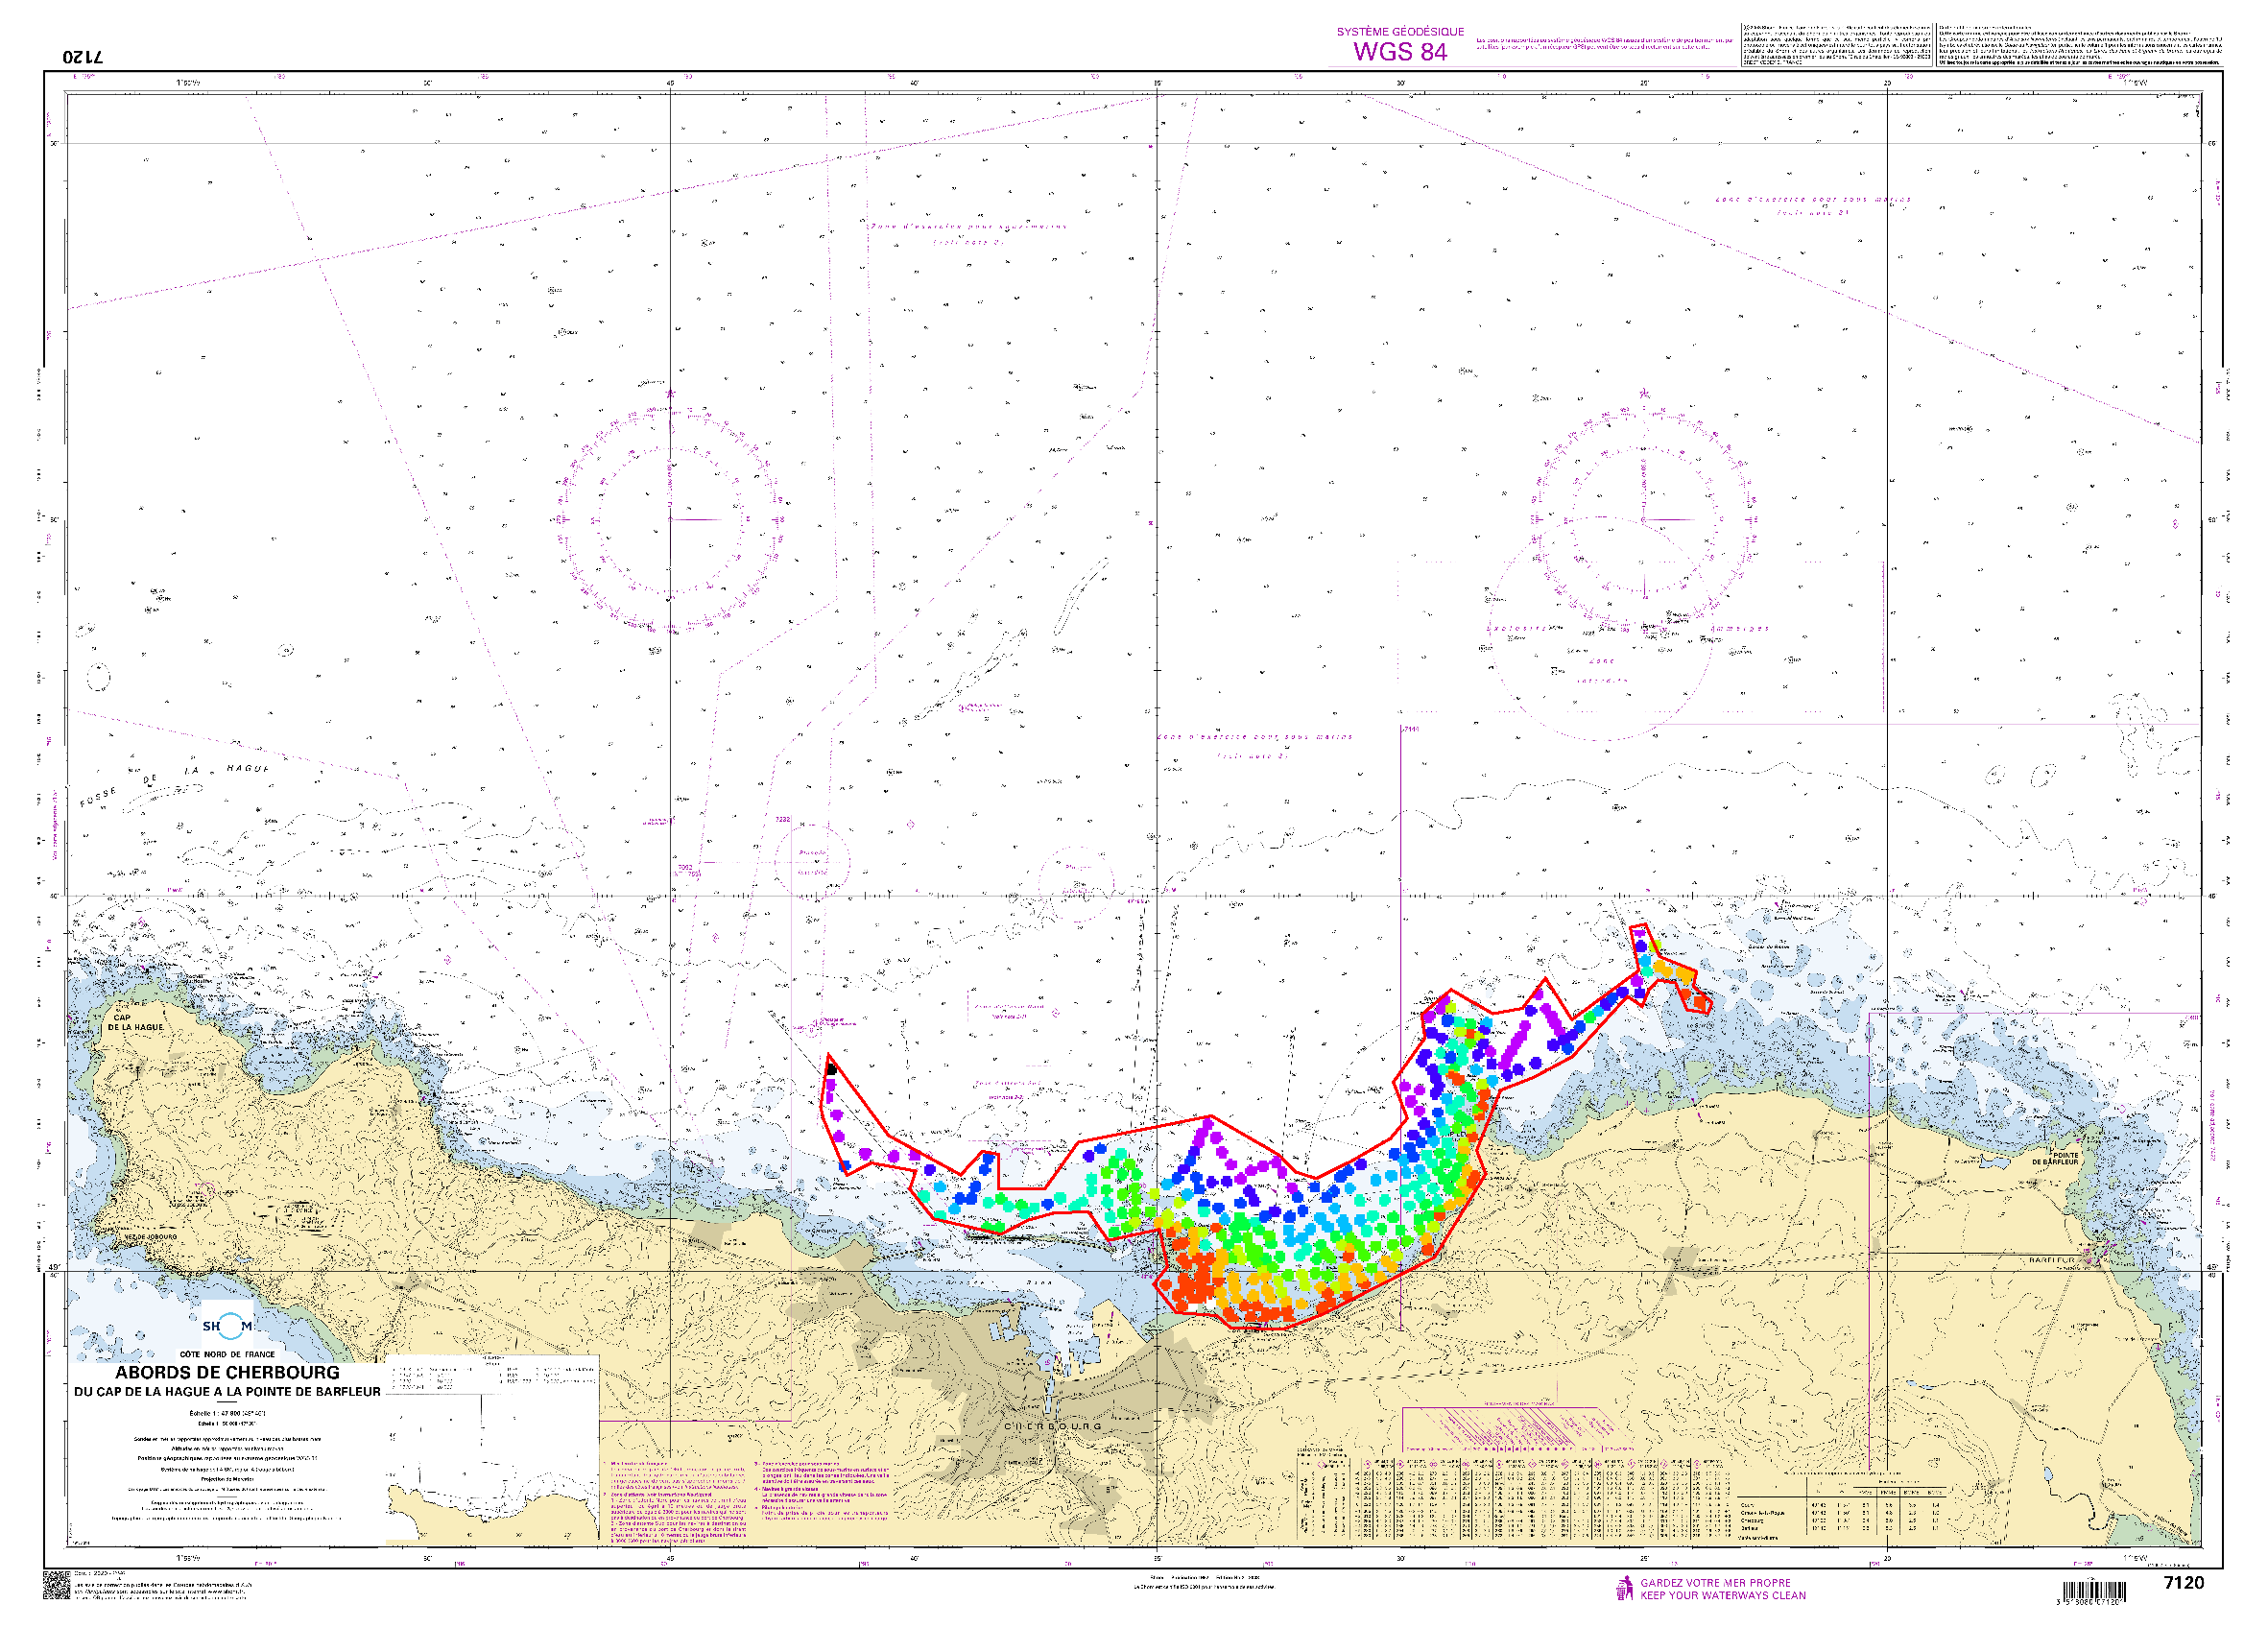This screenshot has width=2268, height=1628.
Task: Click the center of the right compass rose
Action: (x=1642, y=519)
